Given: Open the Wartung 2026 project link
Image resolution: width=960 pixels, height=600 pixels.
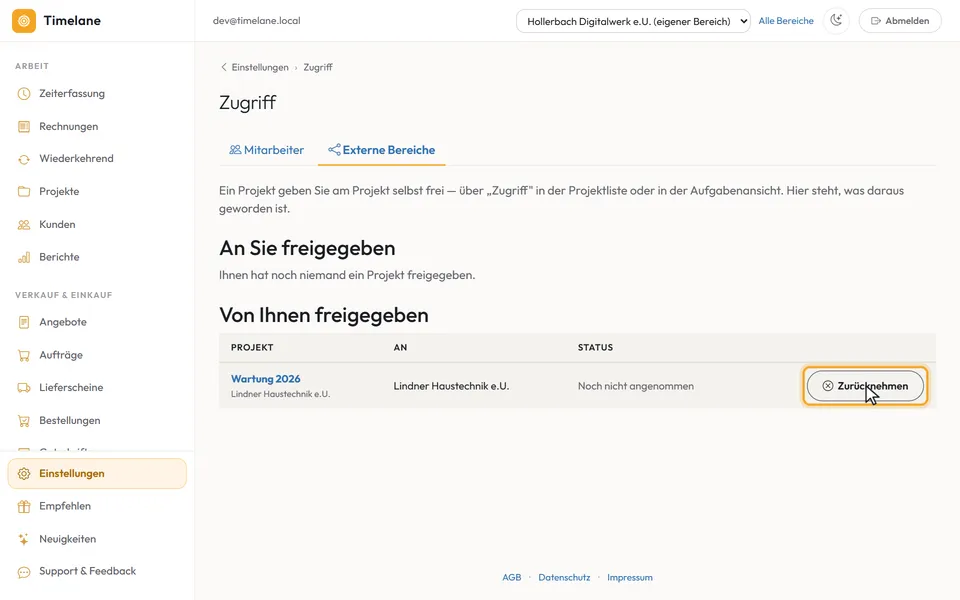Looking at the screenshot, I should 266,379.
